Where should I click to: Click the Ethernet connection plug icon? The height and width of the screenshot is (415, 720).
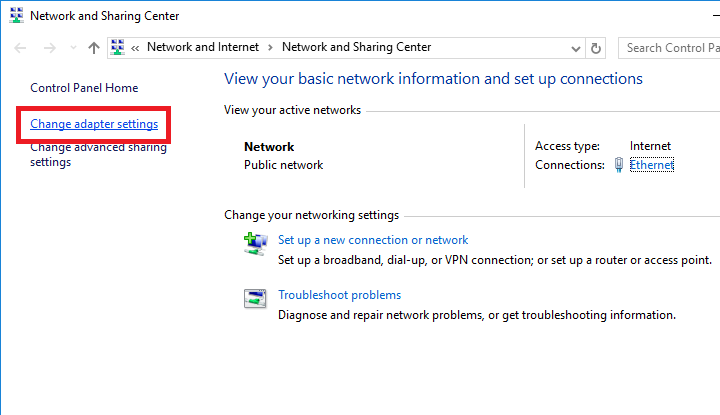[619, 165]
